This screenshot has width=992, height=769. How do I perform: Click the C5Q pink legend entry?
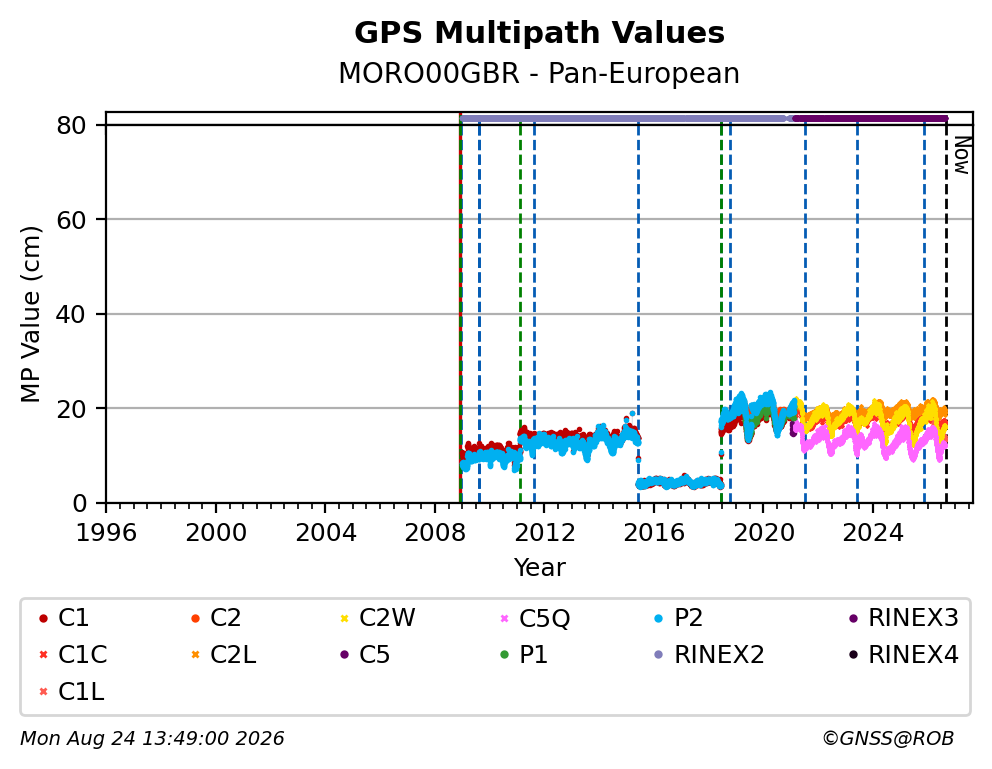point(535,618)
